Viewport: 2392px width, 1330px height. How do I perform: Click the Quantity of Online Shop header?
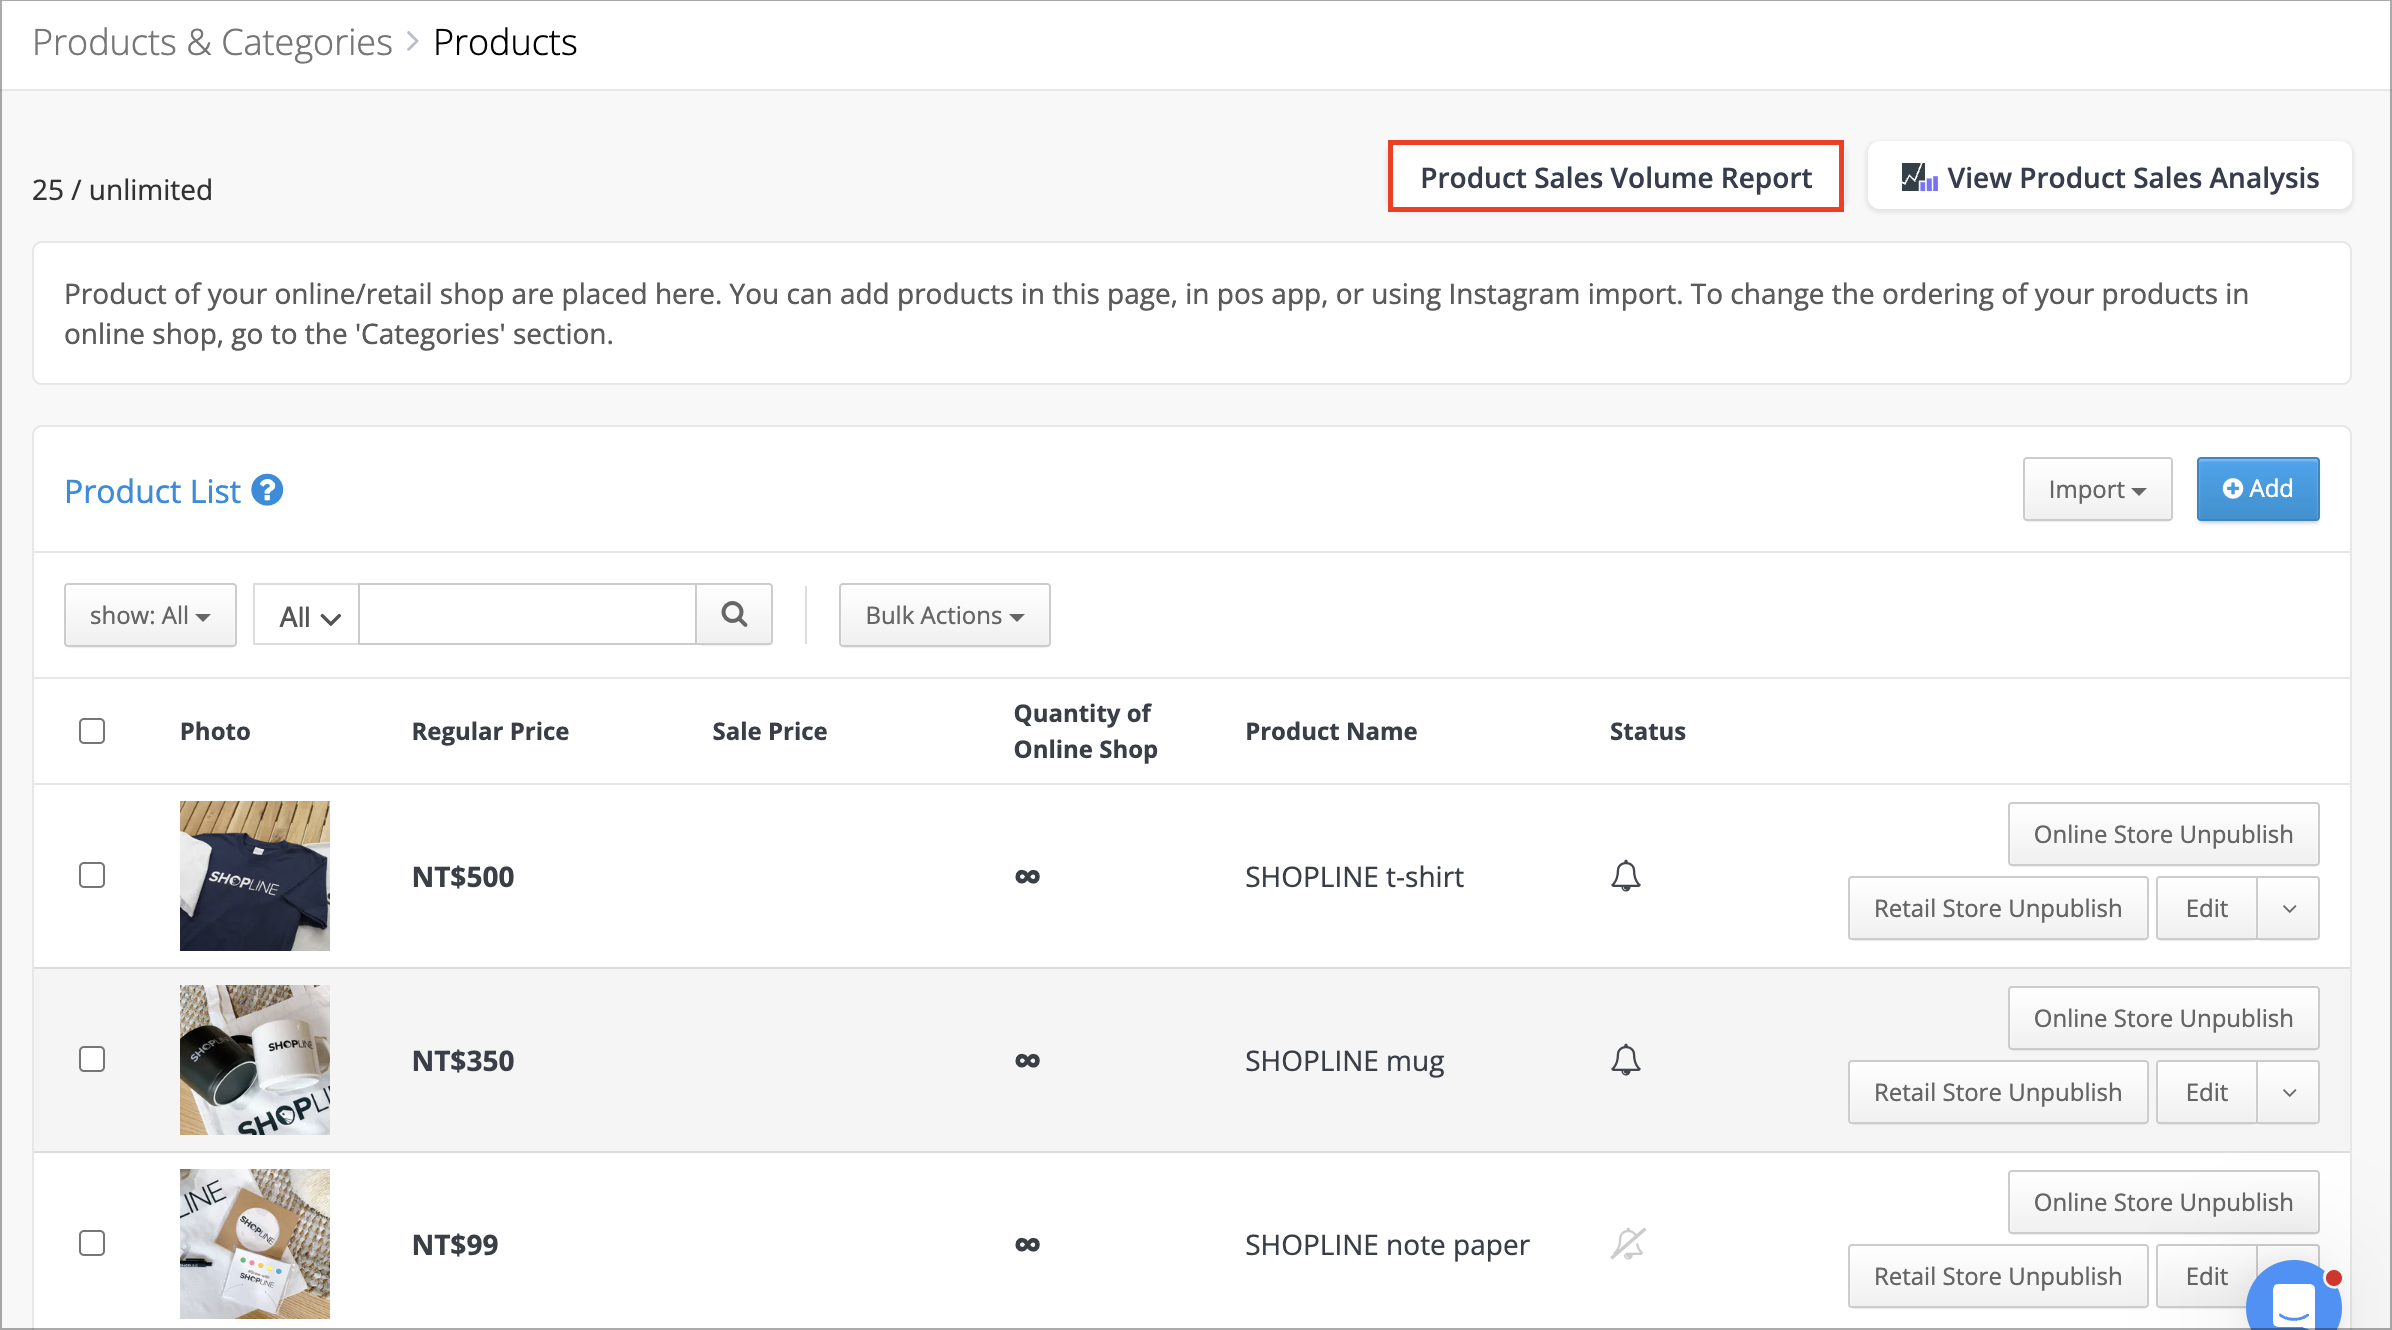[1085, 731]
